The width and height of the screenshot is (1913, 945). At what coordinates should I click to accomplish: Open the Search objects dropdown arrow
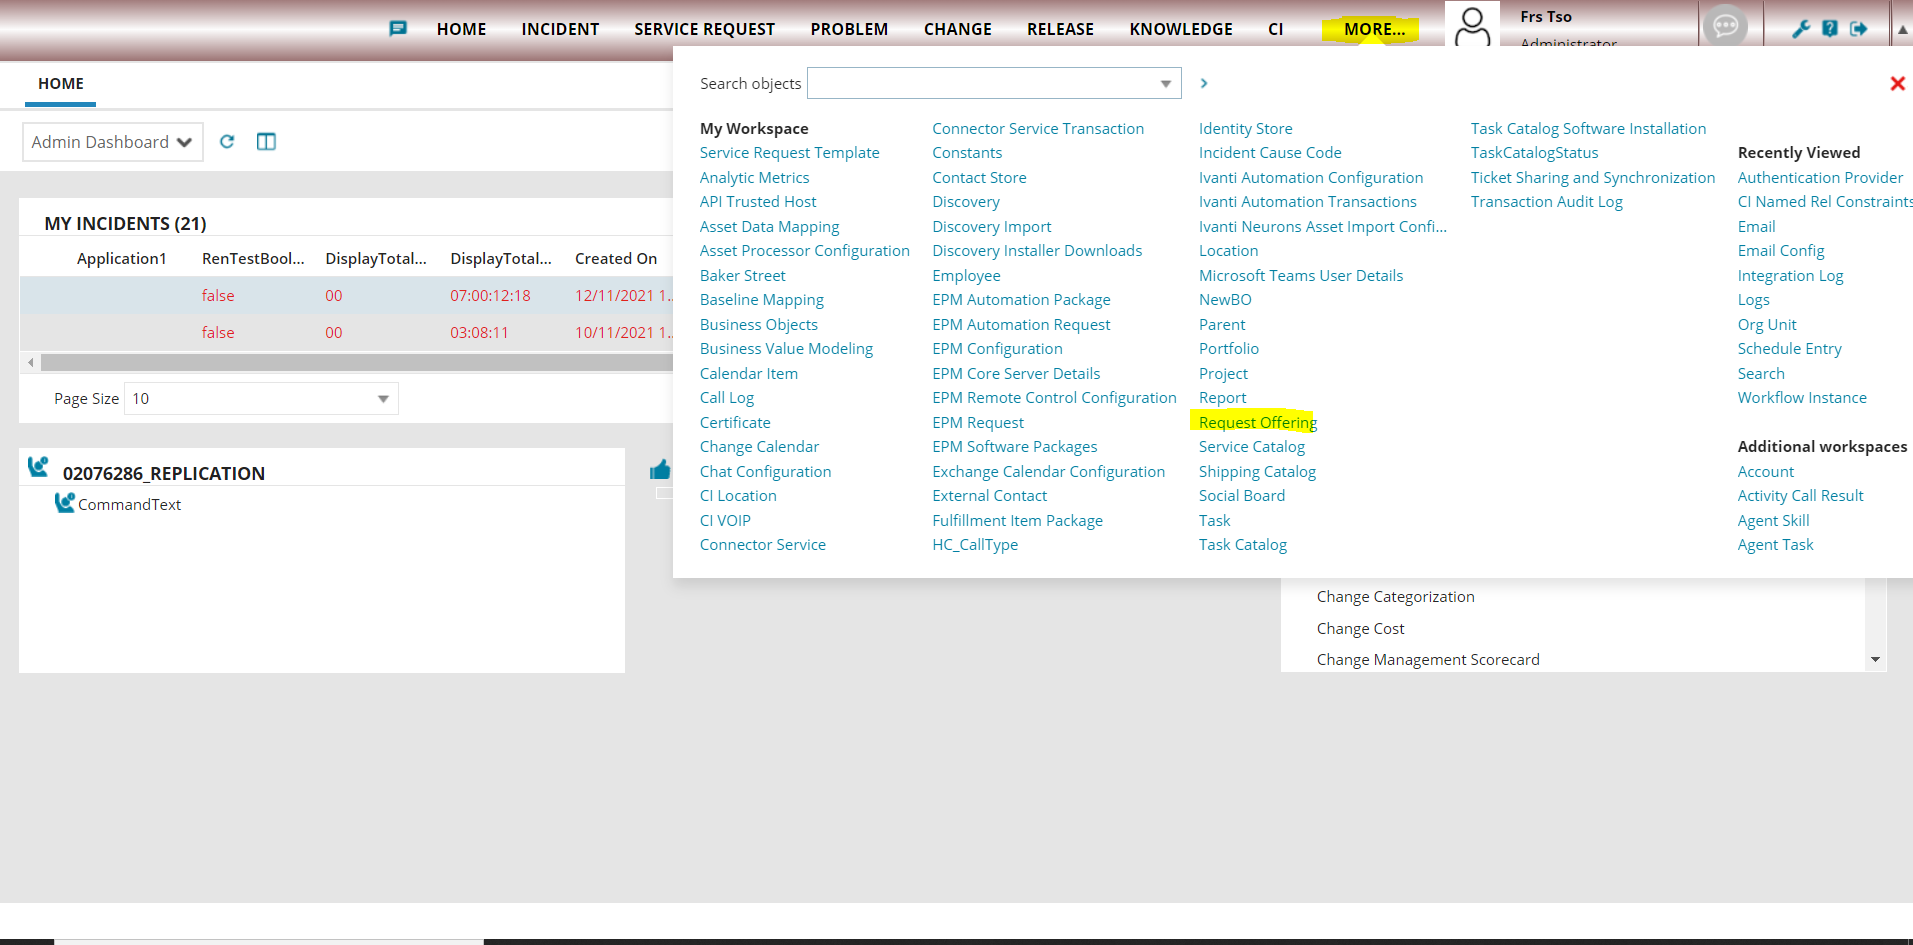click(x=1165, y=84)
